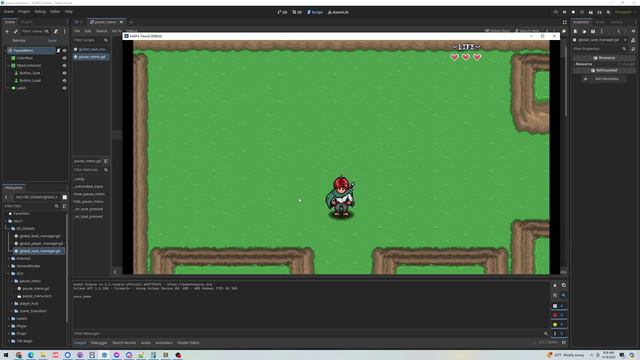This screenshot has width=640, height=360.
Task: Toggle visibility of PauseMenu node
Action: 64,51
